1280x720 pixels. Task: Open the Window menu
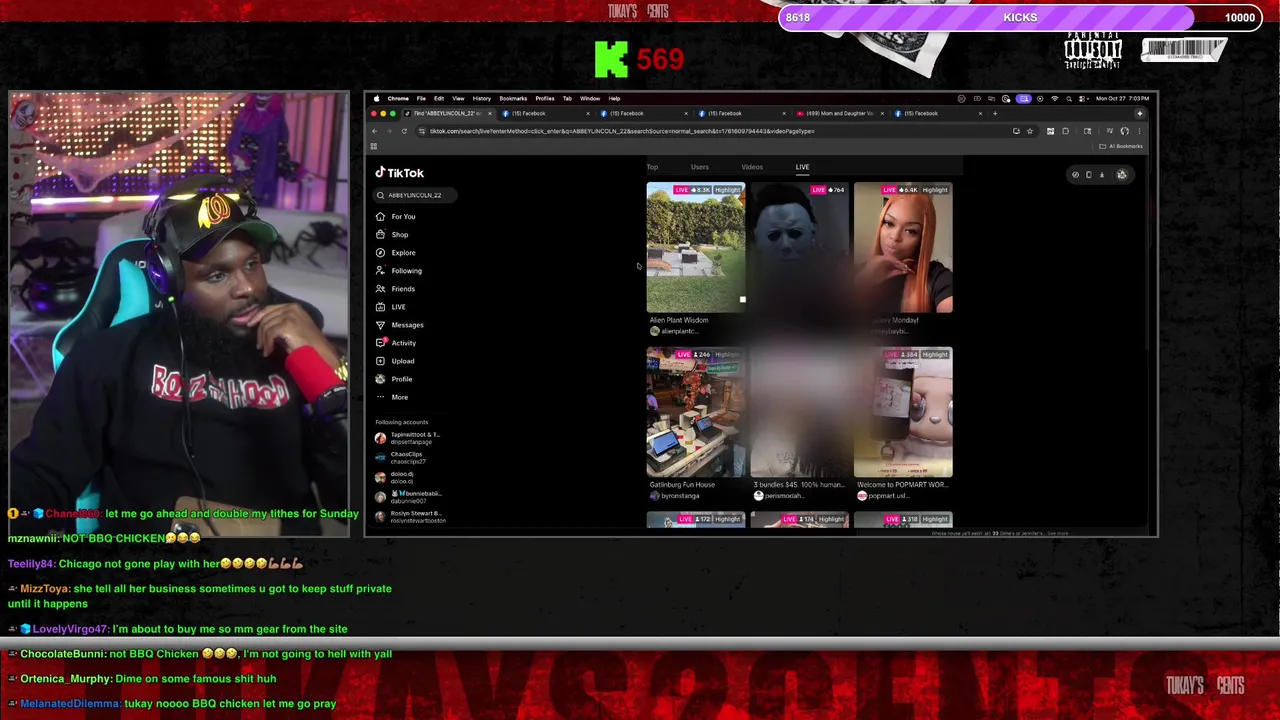pyautogui.click(x=590, y=98)
